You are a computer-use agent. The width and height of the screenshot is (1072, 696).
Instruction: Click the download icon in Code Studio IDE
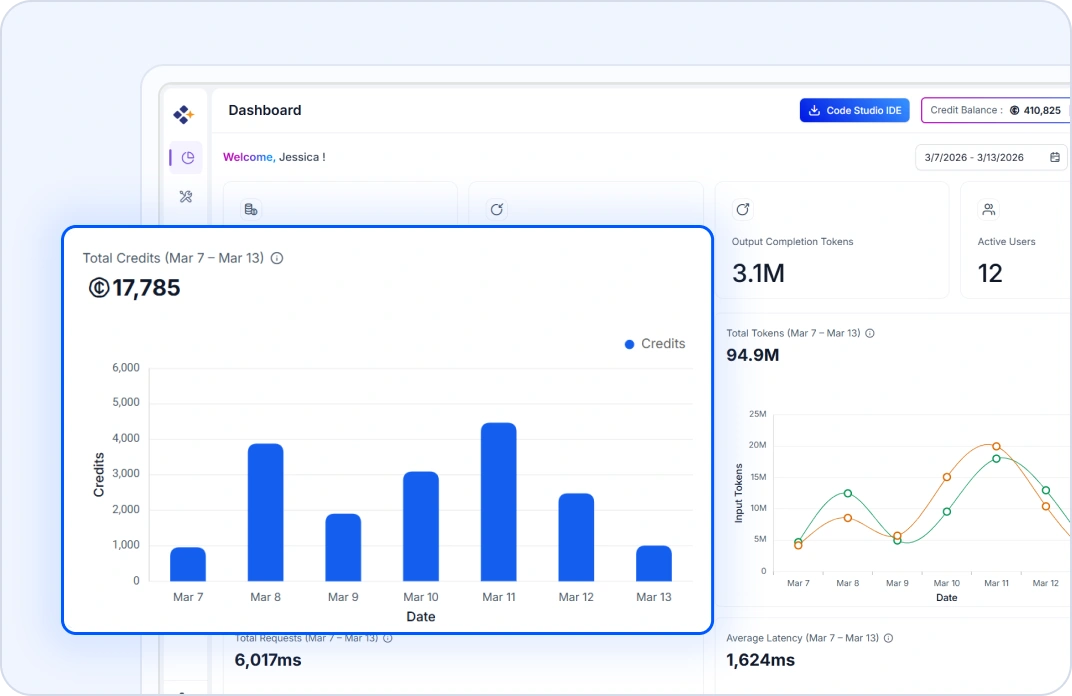(x=817, y=110)
